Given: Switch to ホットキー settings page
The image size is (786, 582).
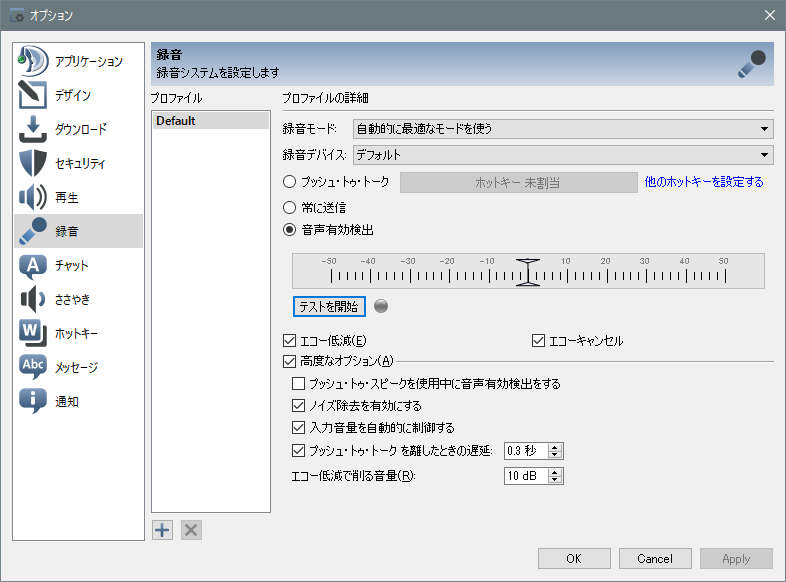Looking at the screenshot, I should pyautogui.click(x=76, y=333).
